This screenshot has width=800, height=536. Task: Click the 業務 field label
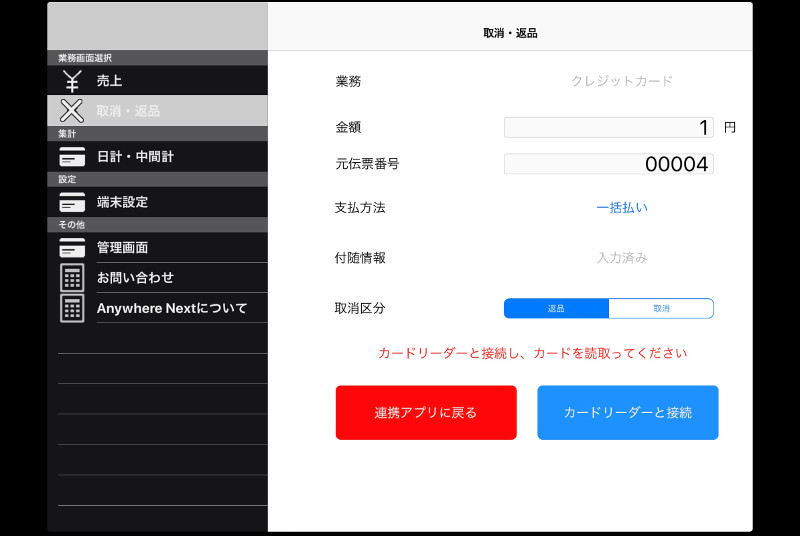[x=348, y=81]
